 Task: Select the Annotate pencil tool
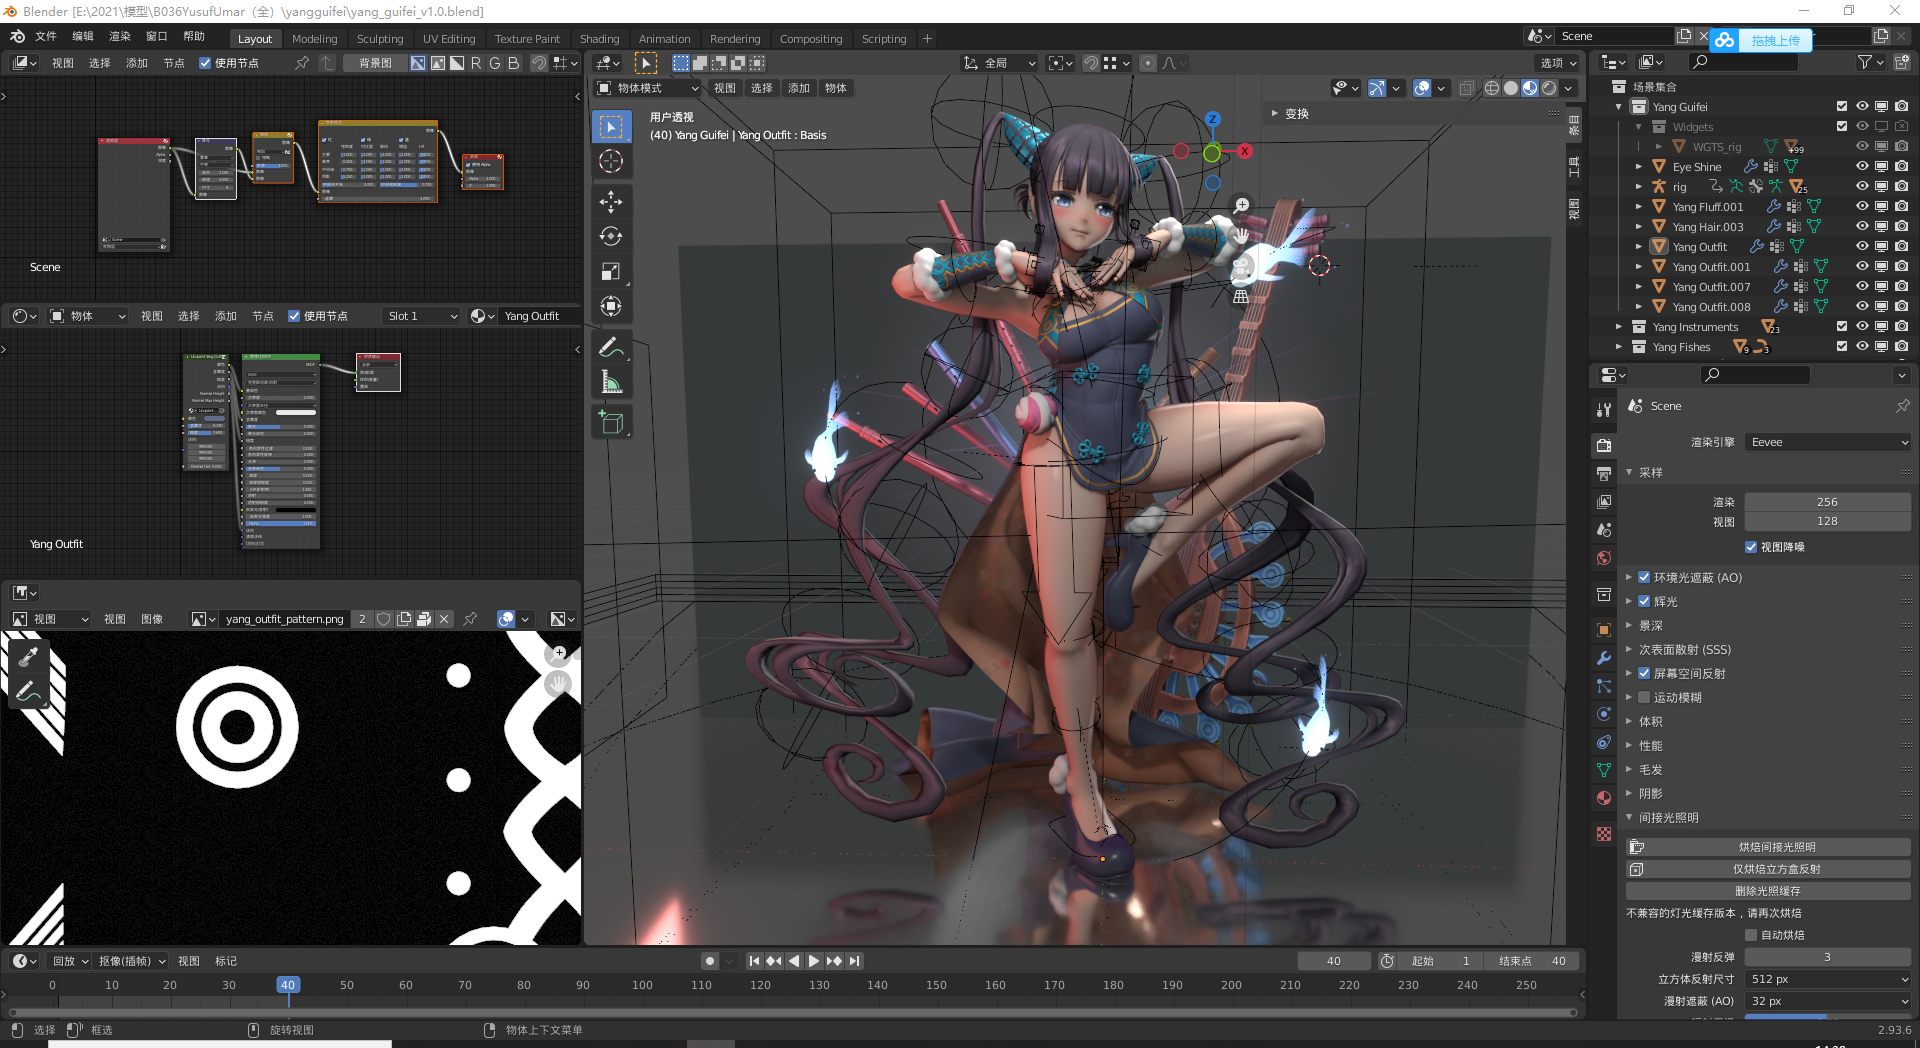(611, 347)
